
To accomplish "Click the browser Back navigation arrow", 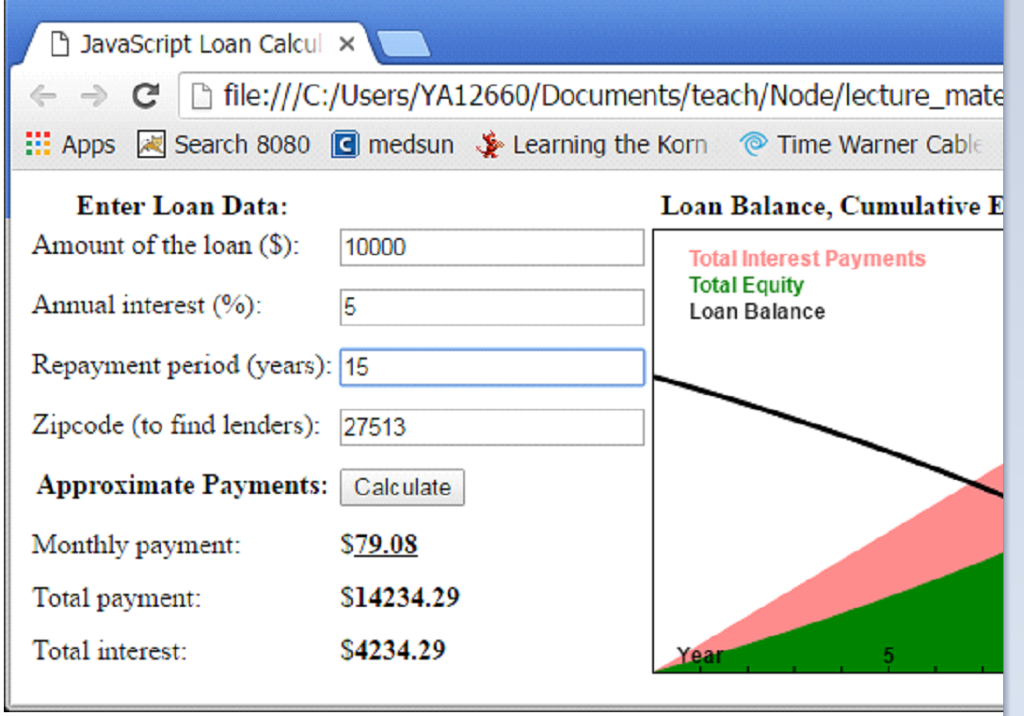I will (x=42, y=95).
